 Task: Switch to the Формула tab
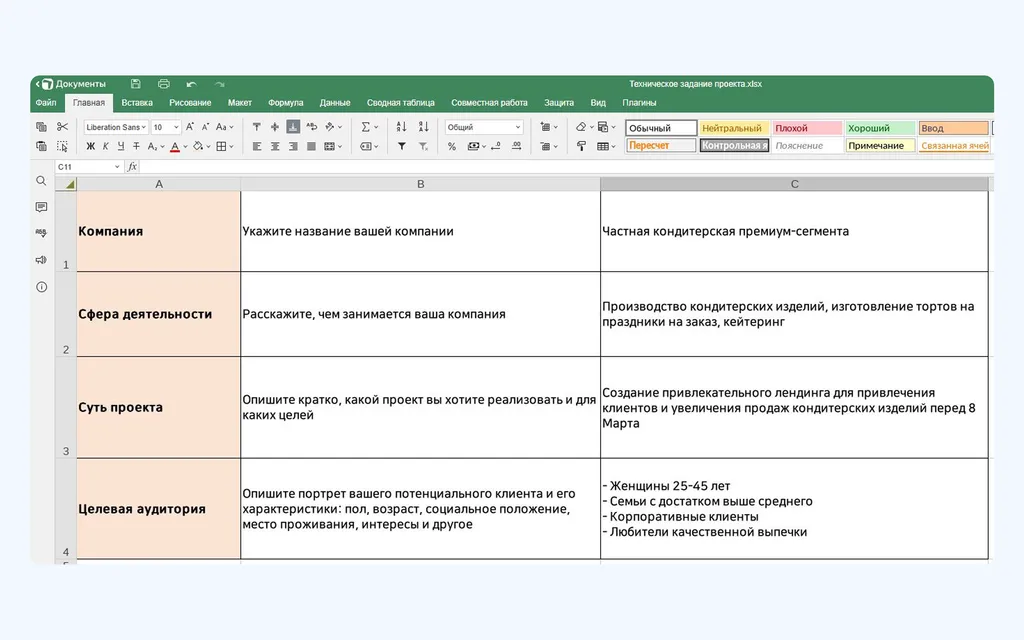285,103
